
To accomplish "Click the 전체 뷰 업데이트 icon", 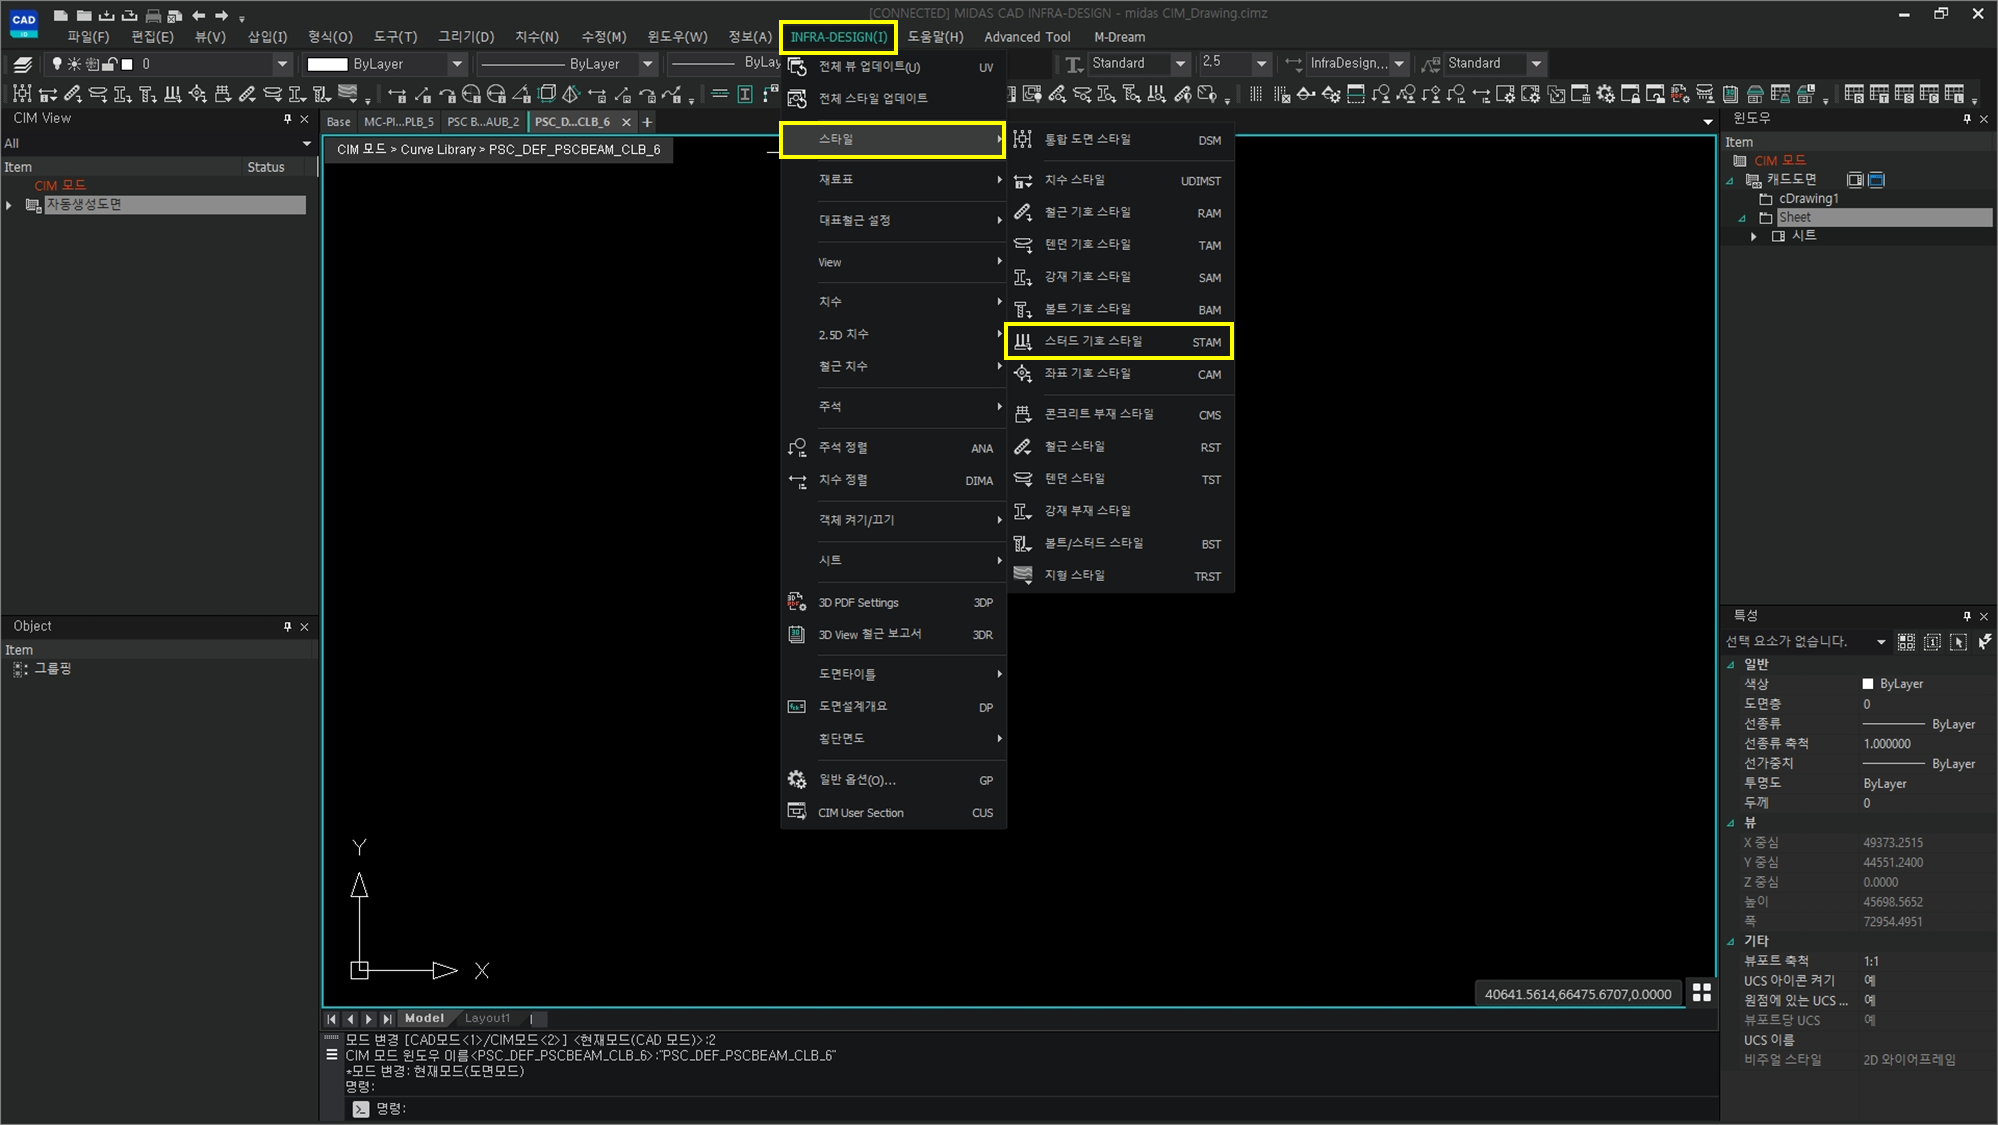I will [797, 67].
